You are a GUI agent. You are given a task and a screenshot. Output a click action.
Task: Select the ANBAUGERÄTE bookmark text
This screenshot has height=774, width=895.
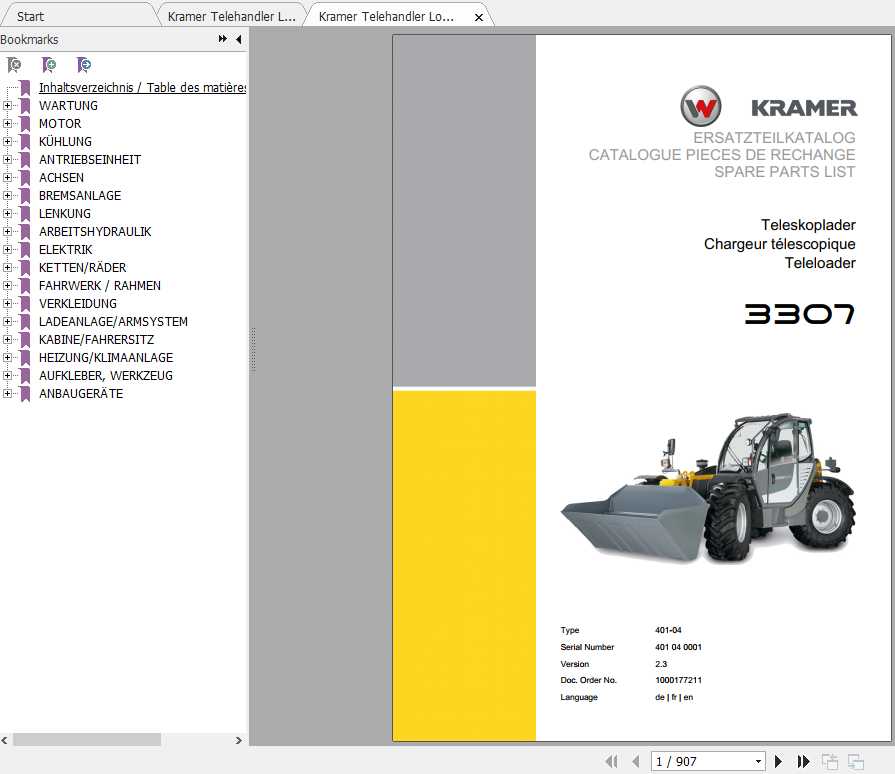coord(80,394)
